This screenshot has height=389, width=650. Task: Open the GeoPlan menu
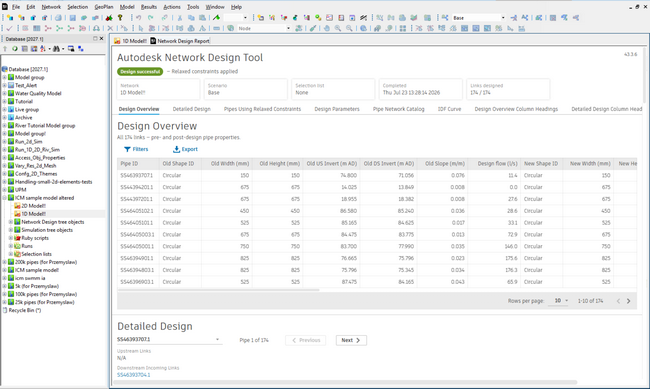103,7
